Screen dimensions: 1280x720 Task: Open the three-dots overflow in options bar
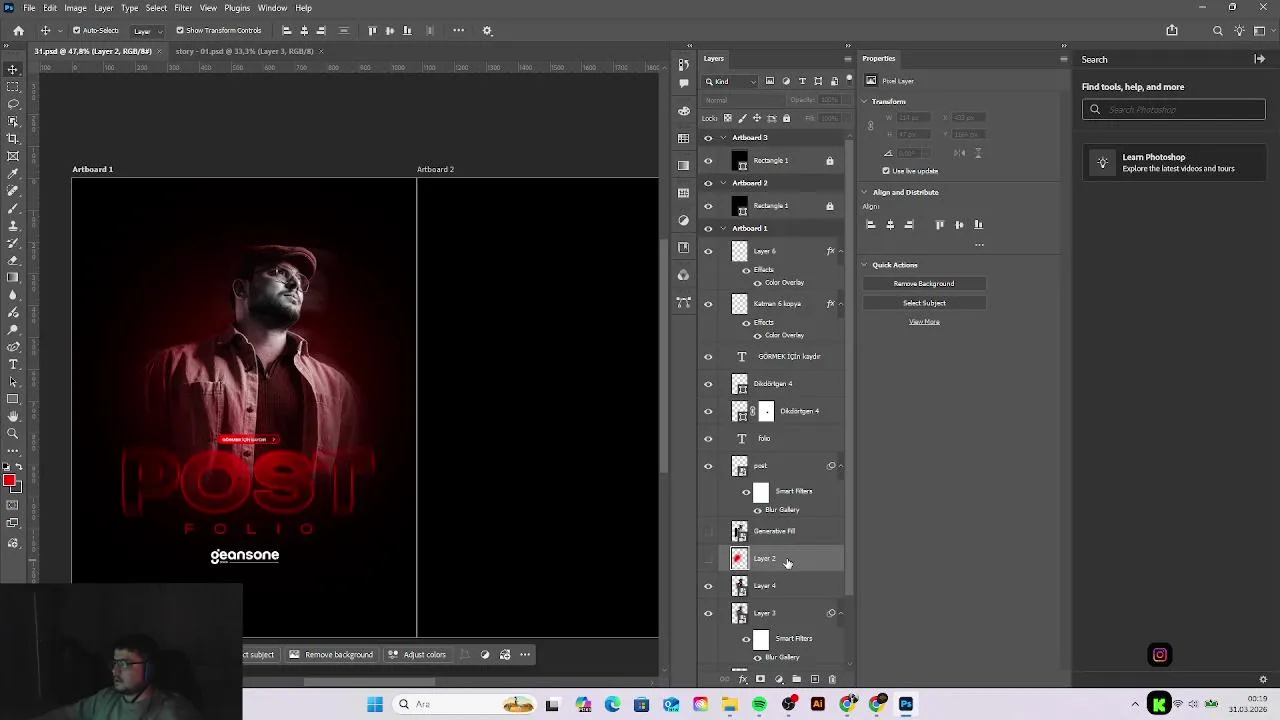[x=458, y=30]
